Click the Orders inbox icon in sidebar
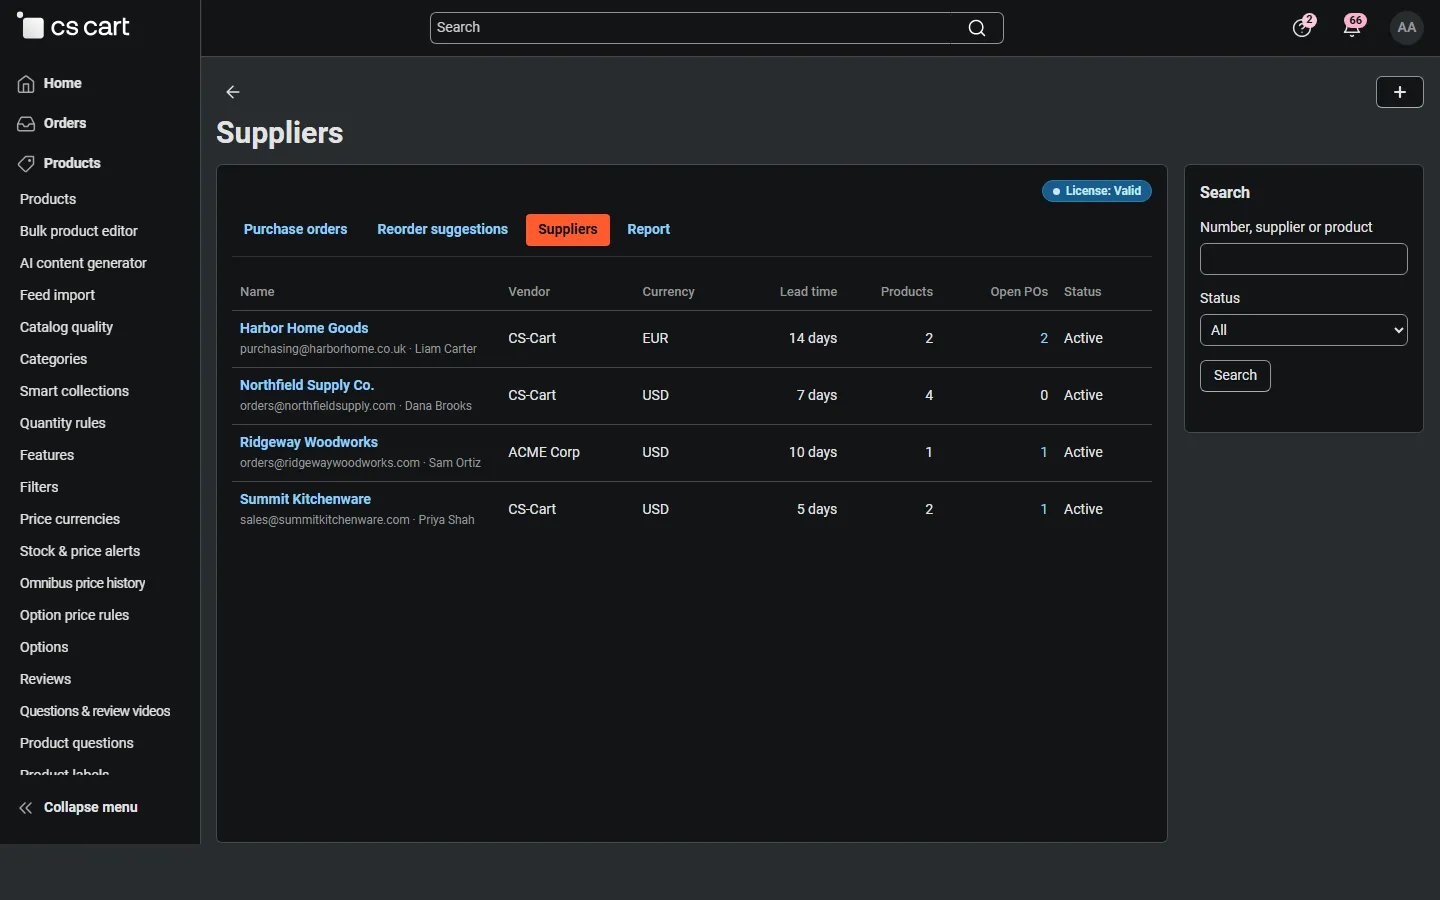This screenshot has width=1440, height=900. (x=26, y=124)
